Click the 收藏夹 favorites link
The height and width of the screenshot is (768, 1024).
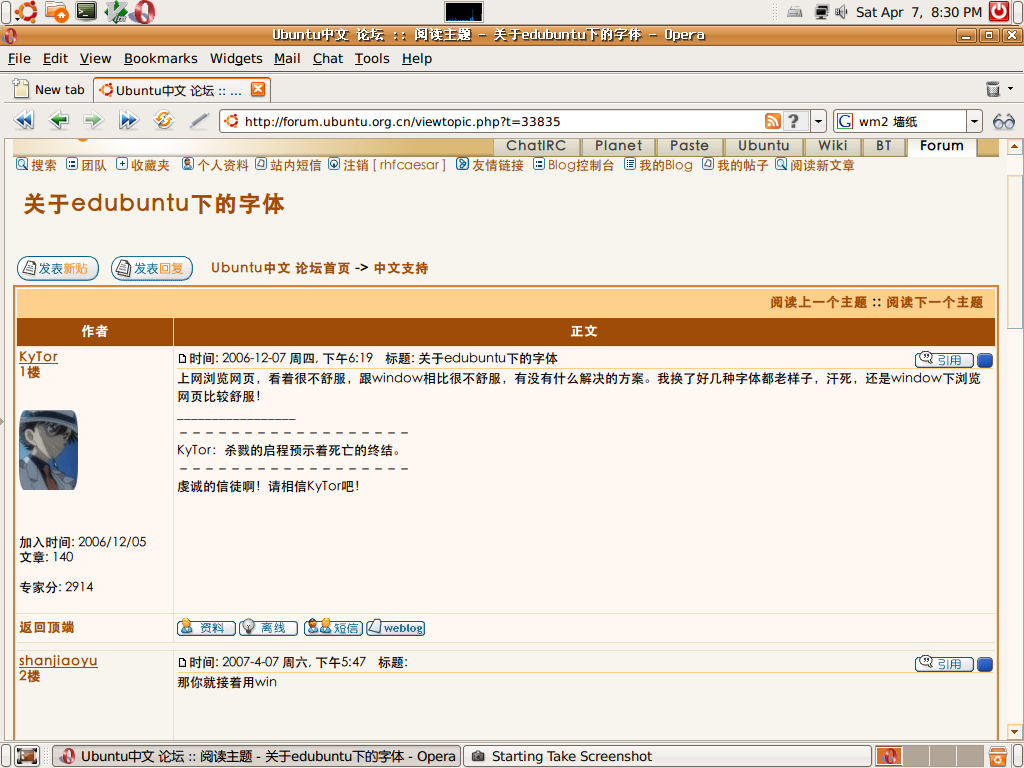point(142,165)
